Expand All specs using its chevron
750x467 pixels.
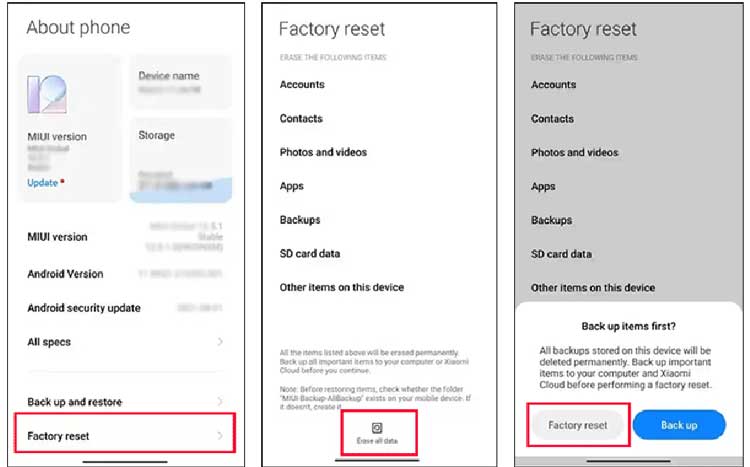pos(220,342)
